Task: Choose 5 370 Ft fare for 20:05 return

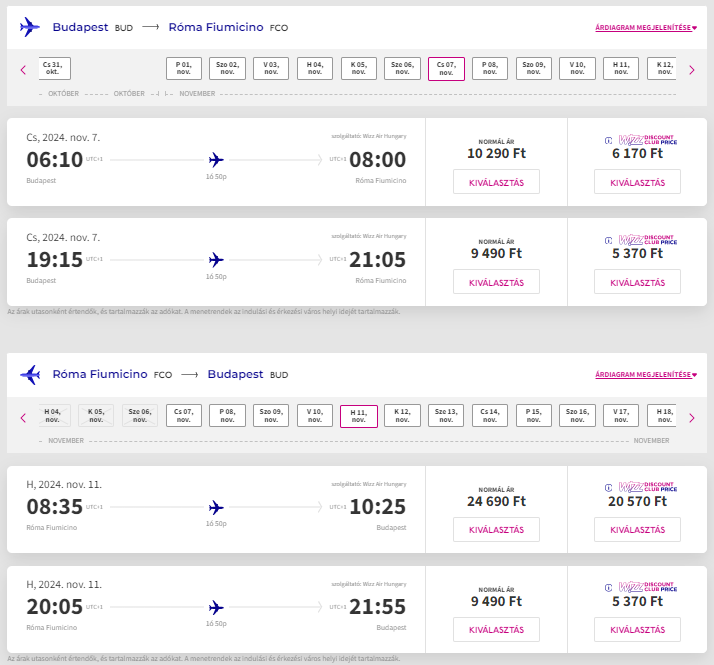Action: click(637, 629)
